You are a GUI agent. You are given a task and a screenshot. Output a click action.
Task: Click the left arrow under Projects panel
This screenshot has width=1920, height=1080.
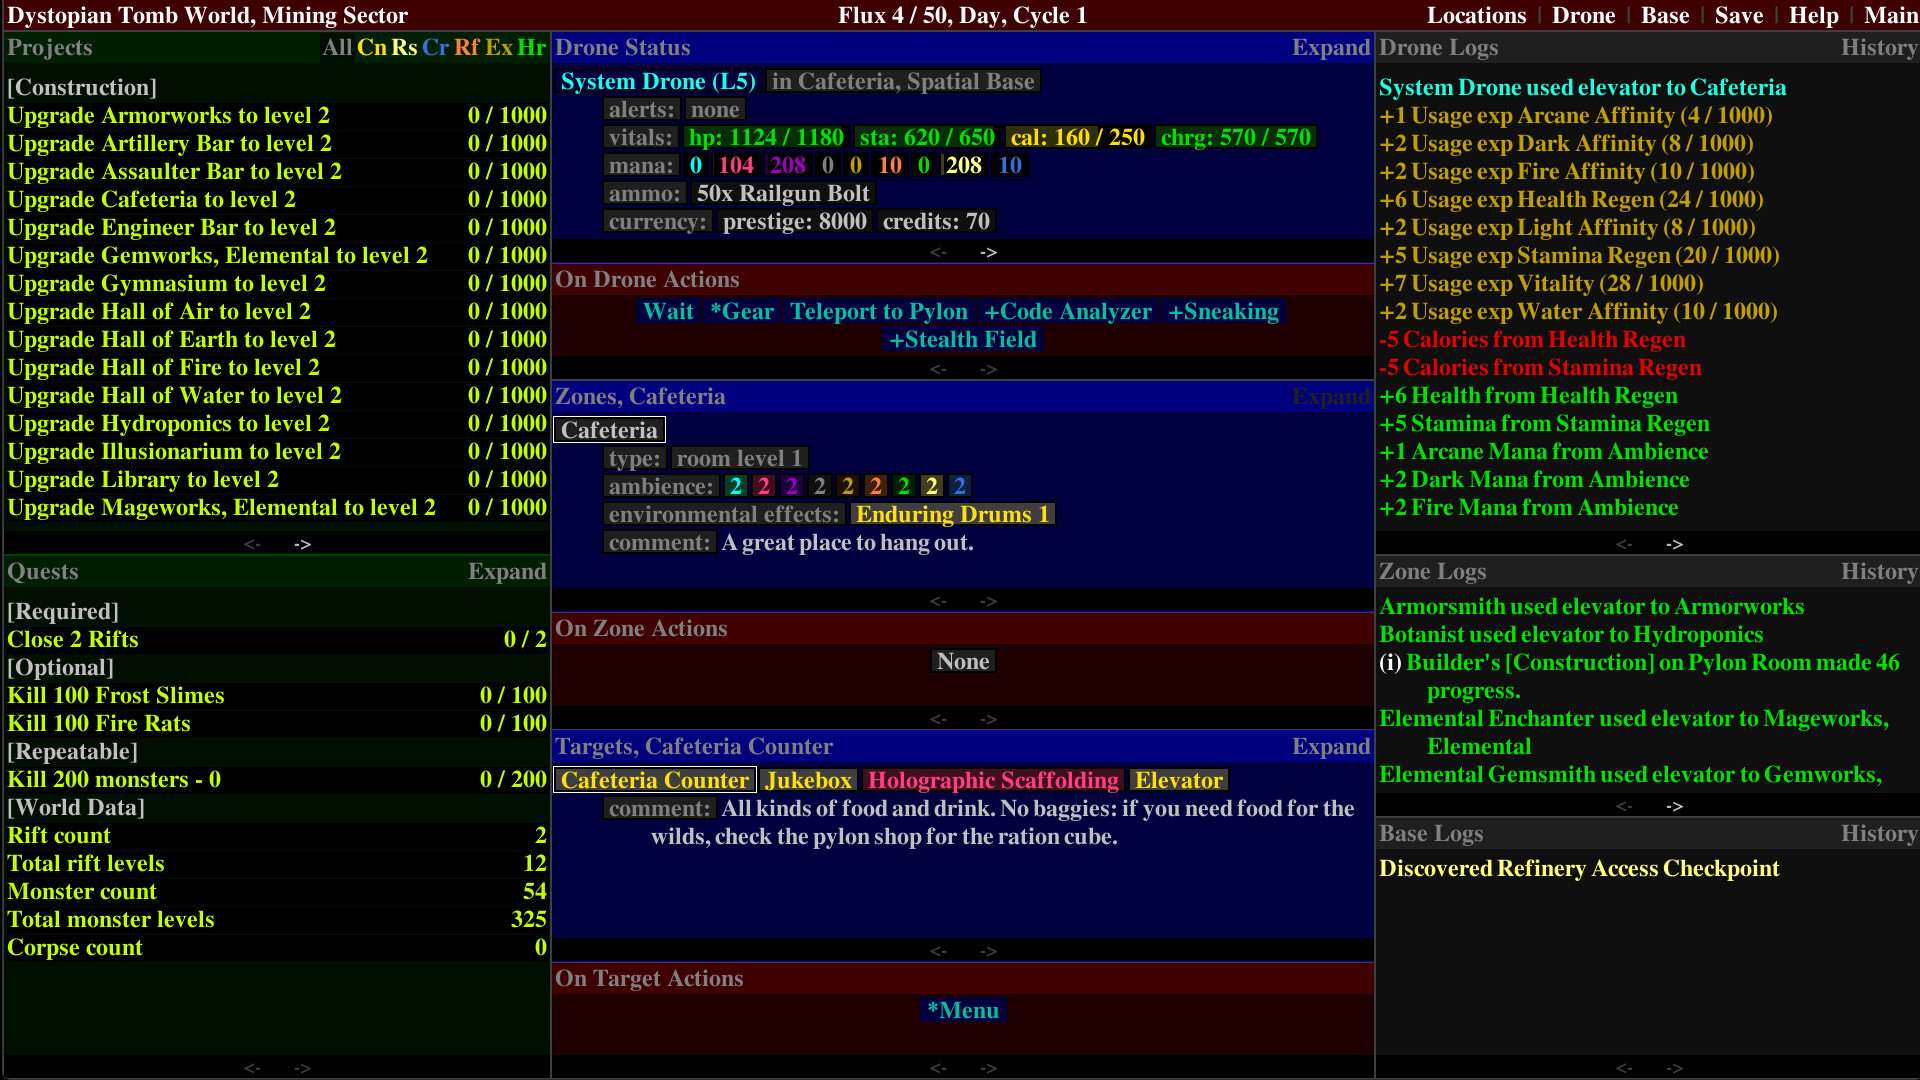[x=253, y=544]
